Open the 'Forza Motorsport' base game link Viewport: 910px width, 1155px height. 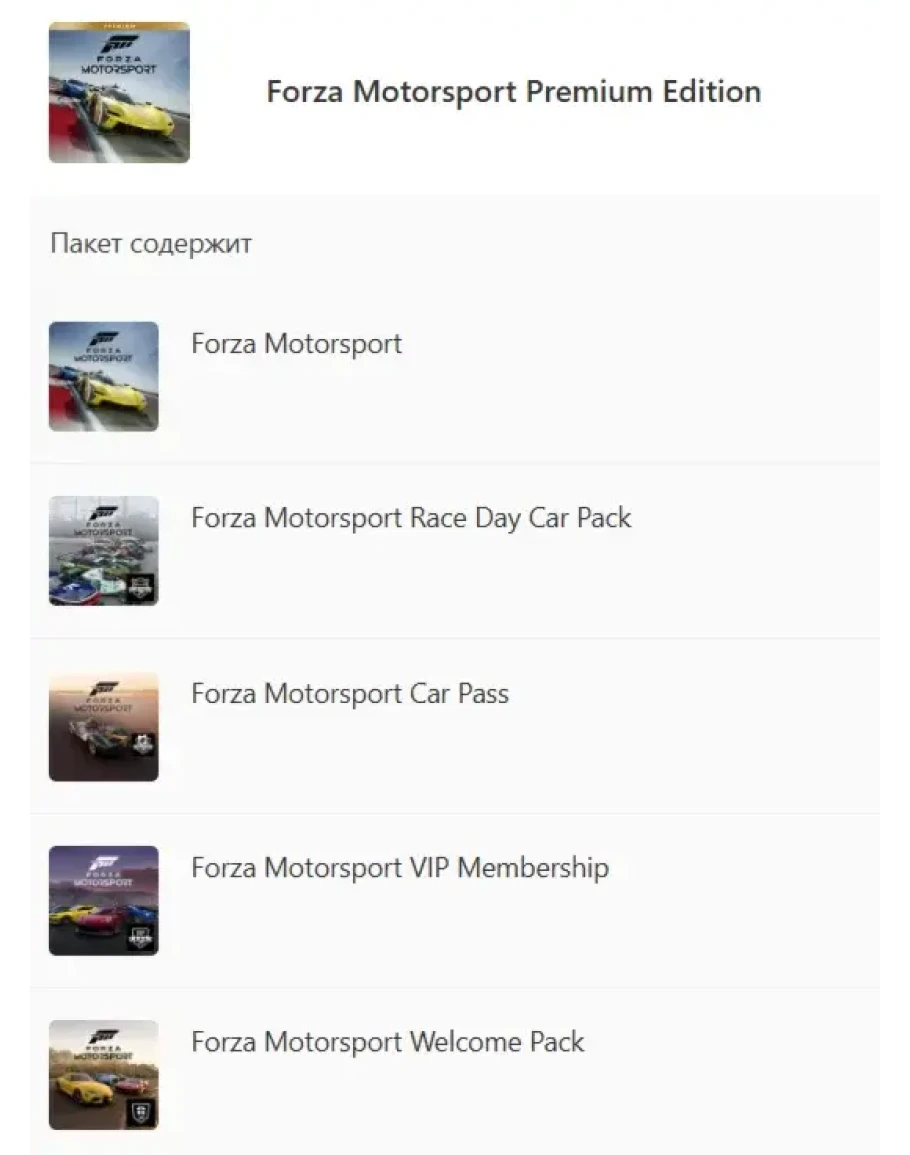296,344
